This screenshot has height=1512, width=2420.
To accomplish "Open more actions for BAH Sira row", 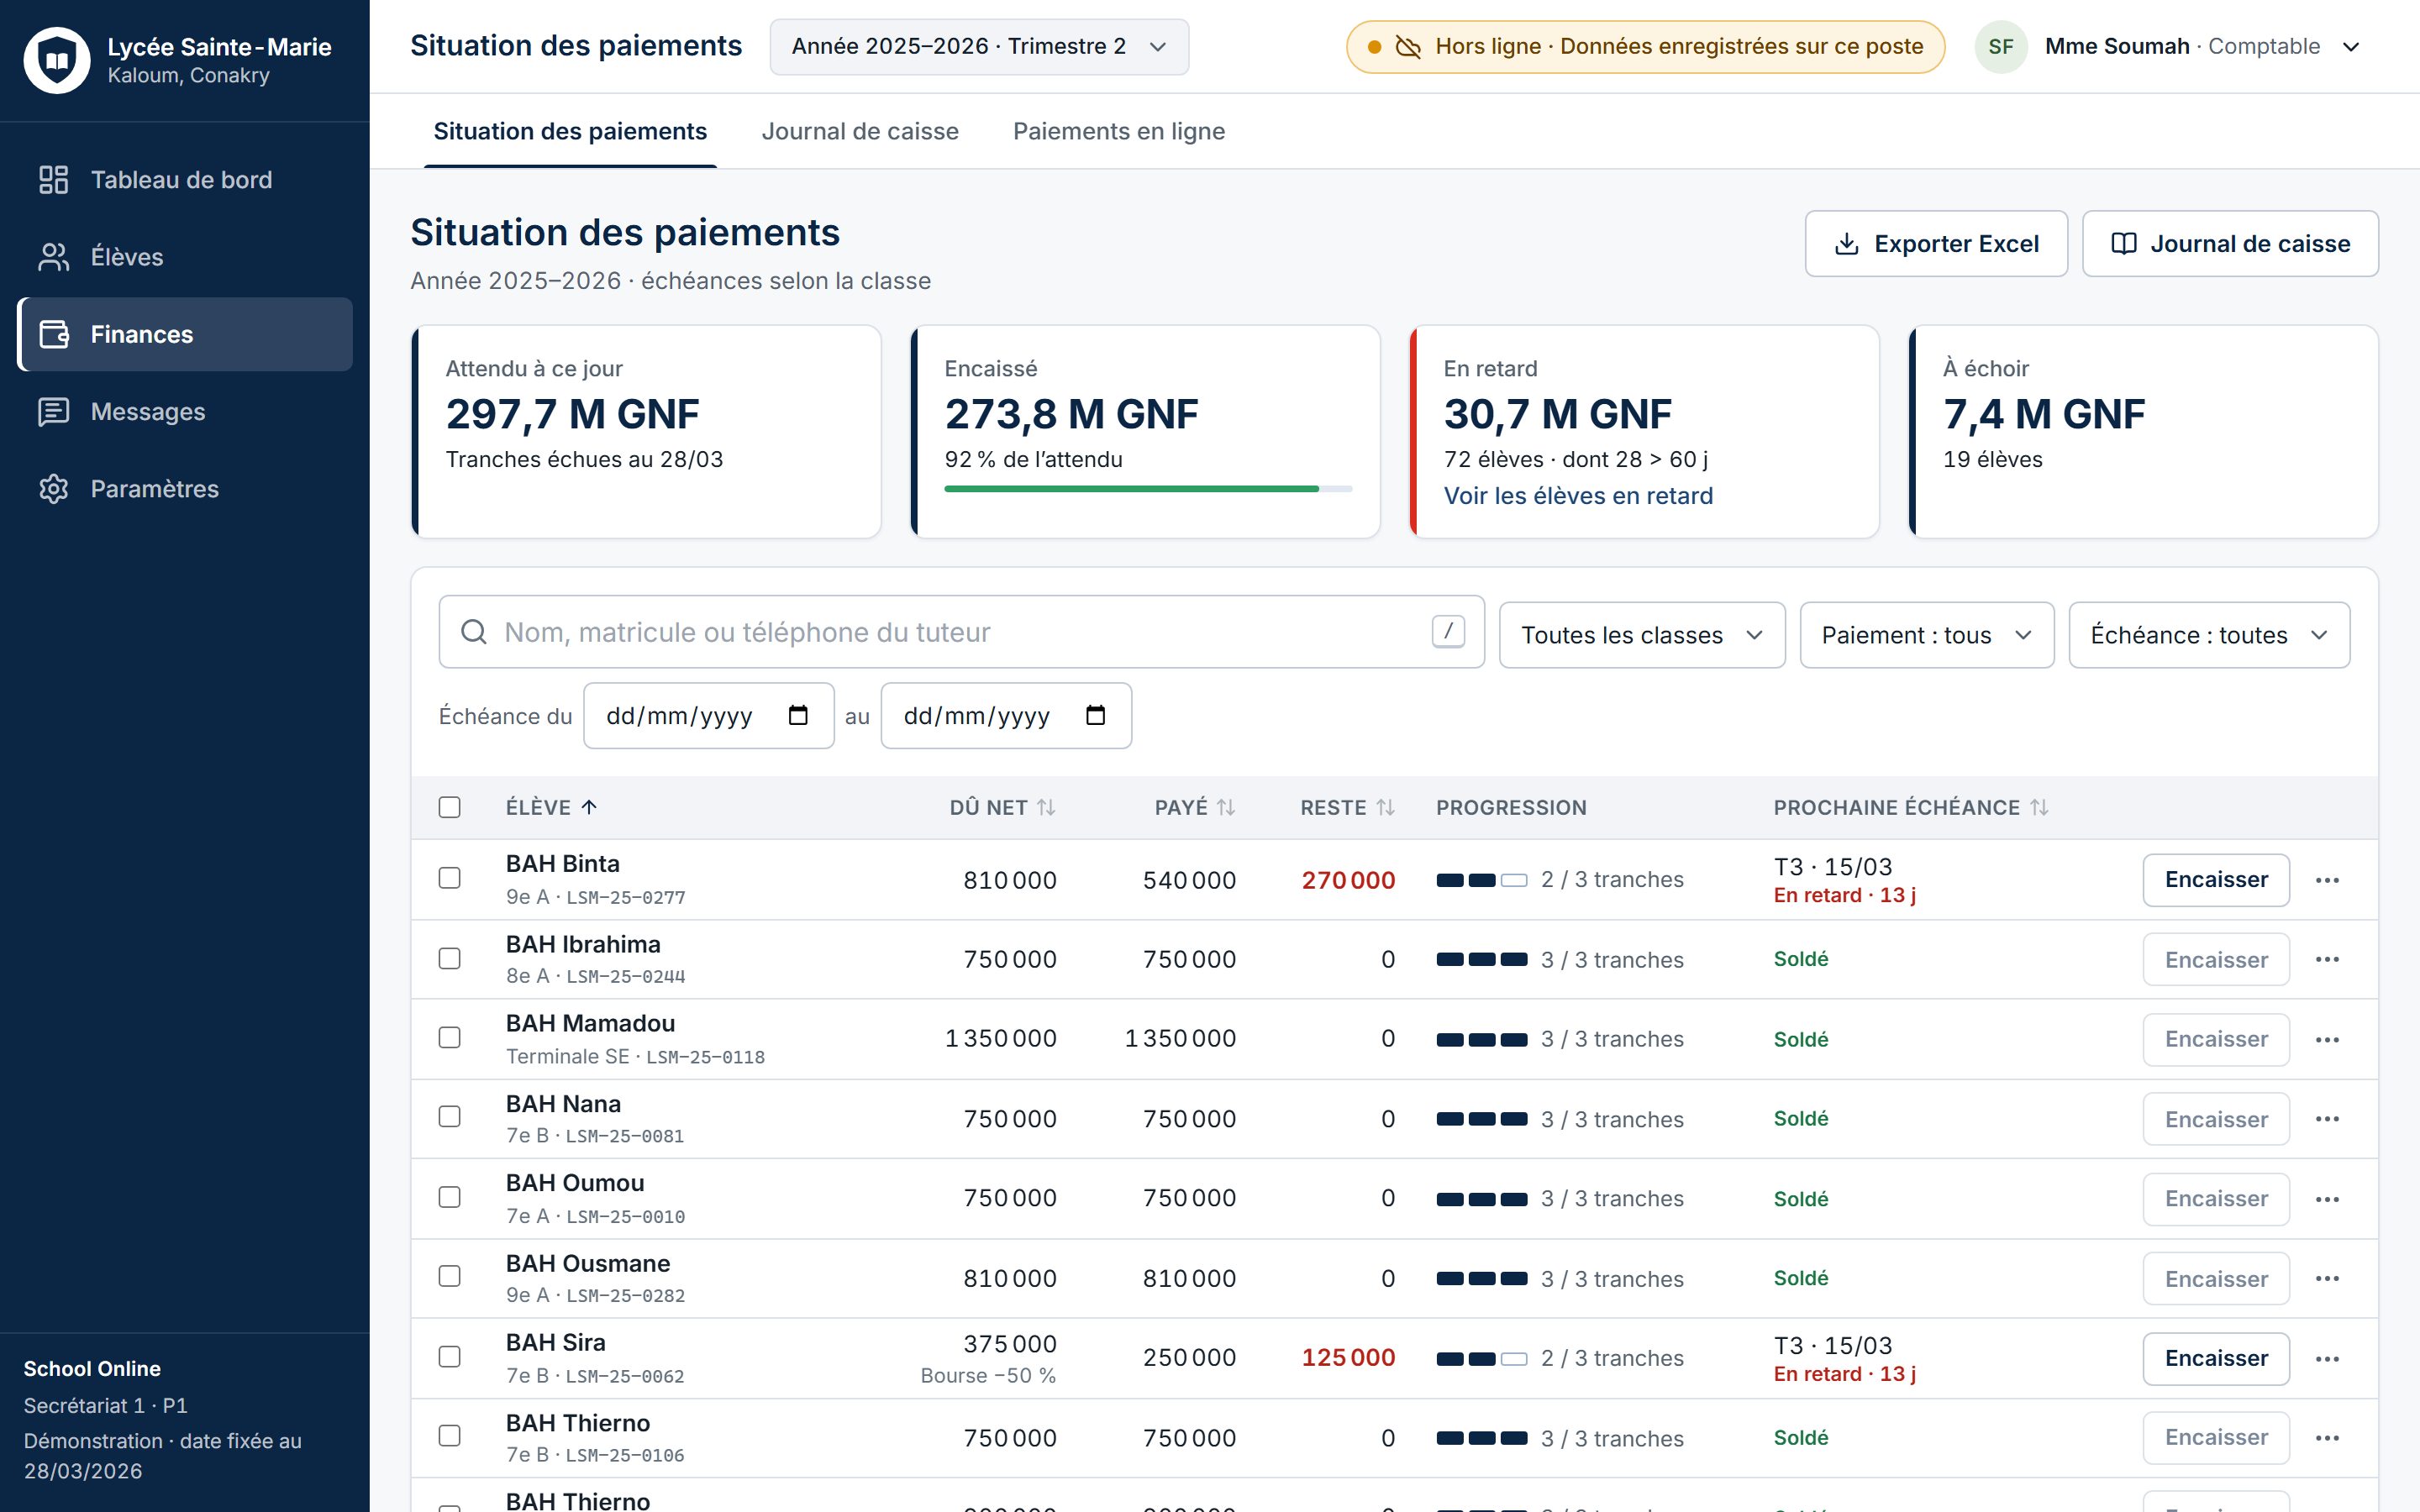I will [x=2327, y=1359].
